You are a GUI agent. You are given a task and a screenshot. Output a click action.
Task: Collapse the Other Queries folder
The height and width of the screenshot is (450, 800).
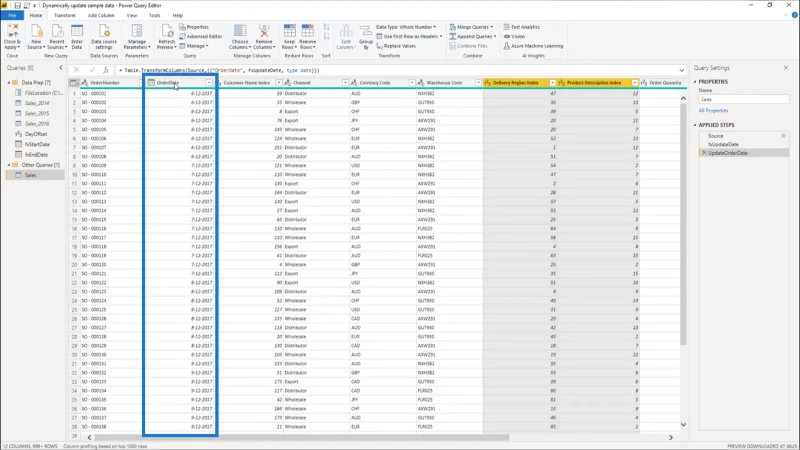click(x=9, y=165)
